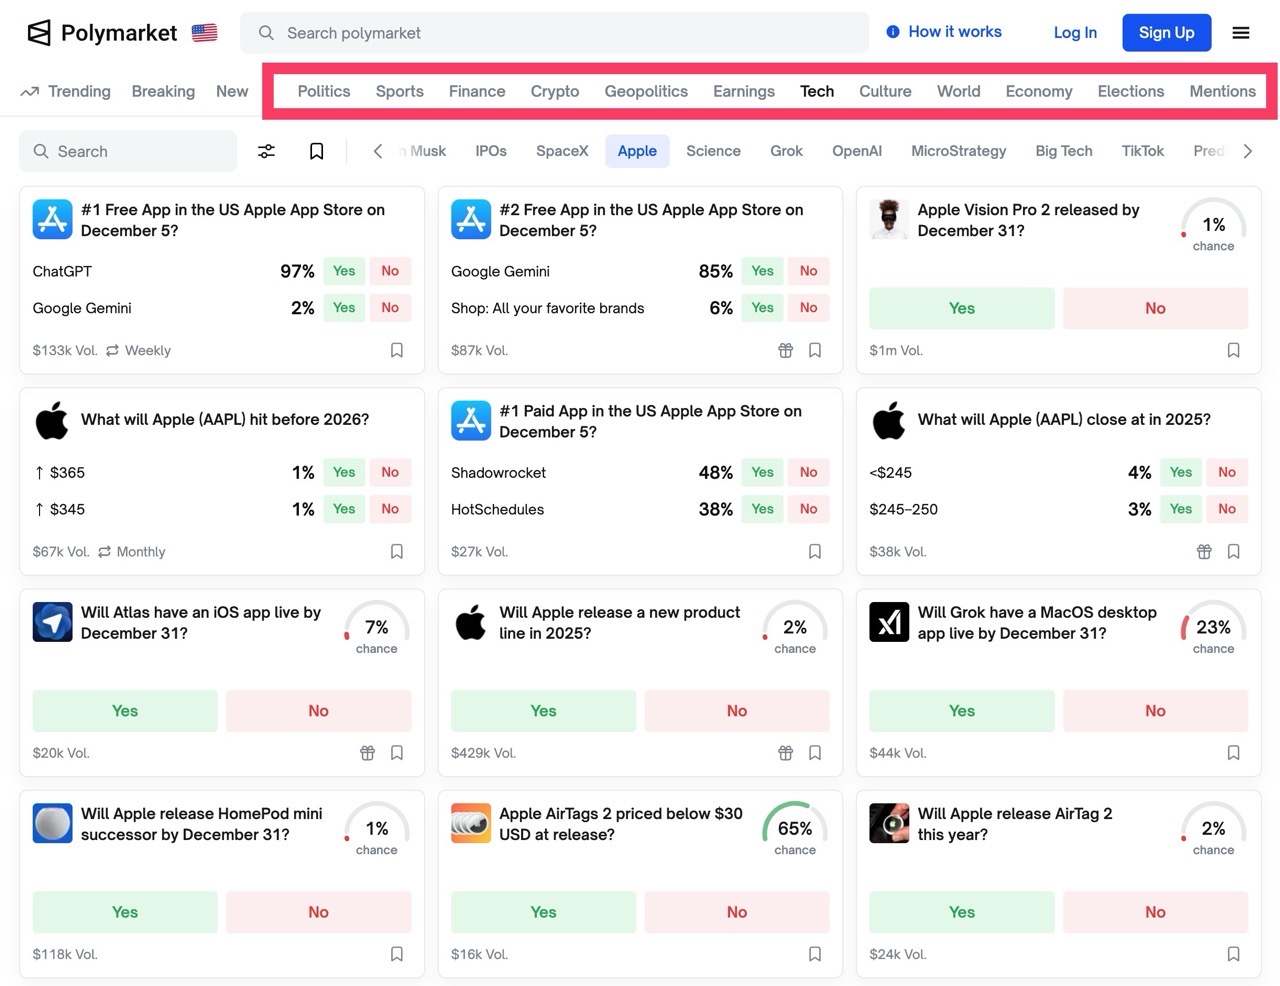This screenshot has height=986, width=1280.
Task: Open the filter sliders icon
Action: (x=266, y=151)
